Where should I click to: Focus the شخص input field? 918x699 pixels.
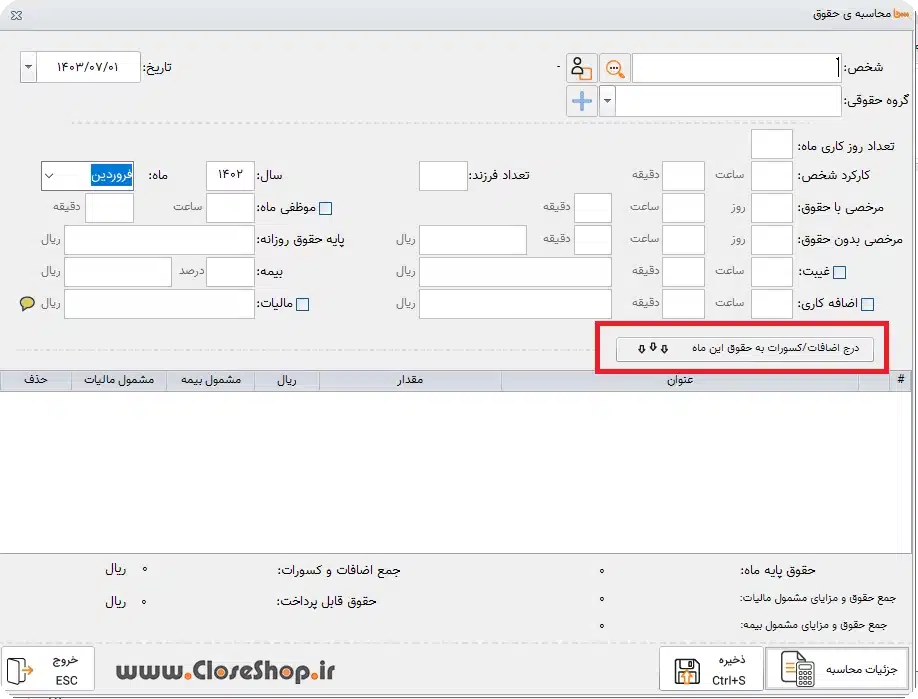tap(737, 68)
